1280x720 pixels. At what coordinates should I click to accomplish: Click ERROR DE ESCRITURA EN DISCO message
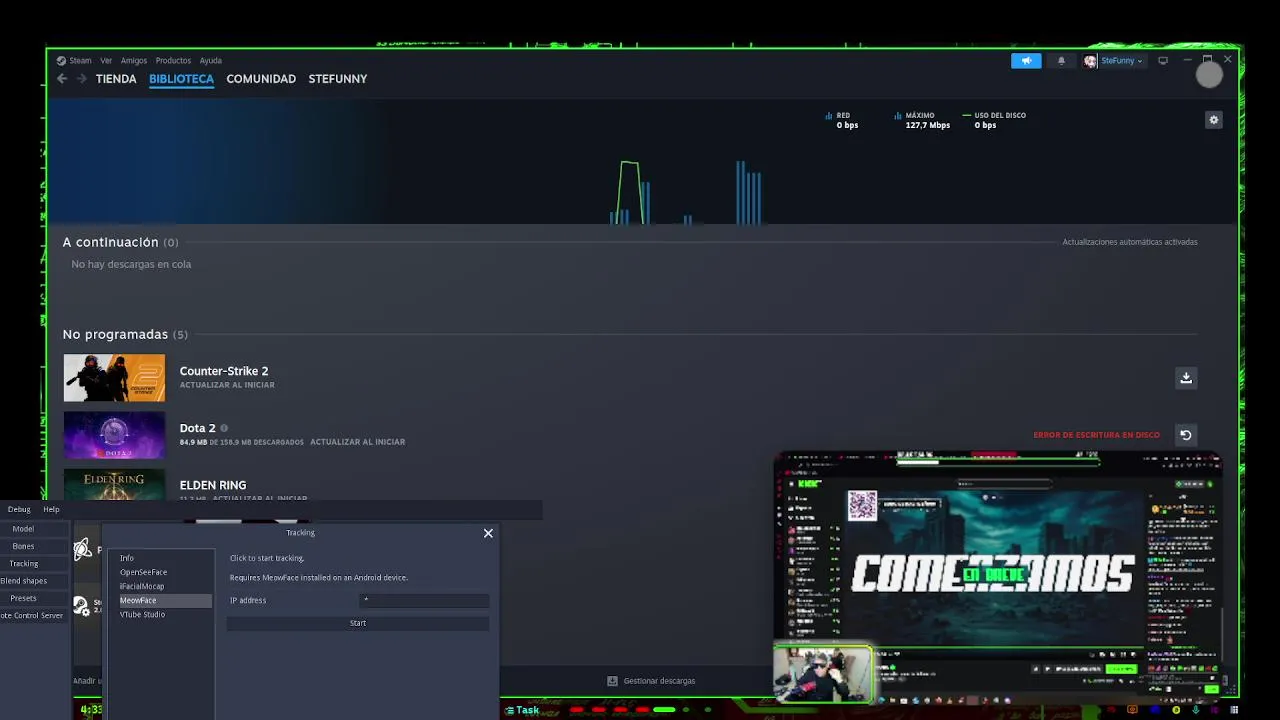pos(1096,435)
